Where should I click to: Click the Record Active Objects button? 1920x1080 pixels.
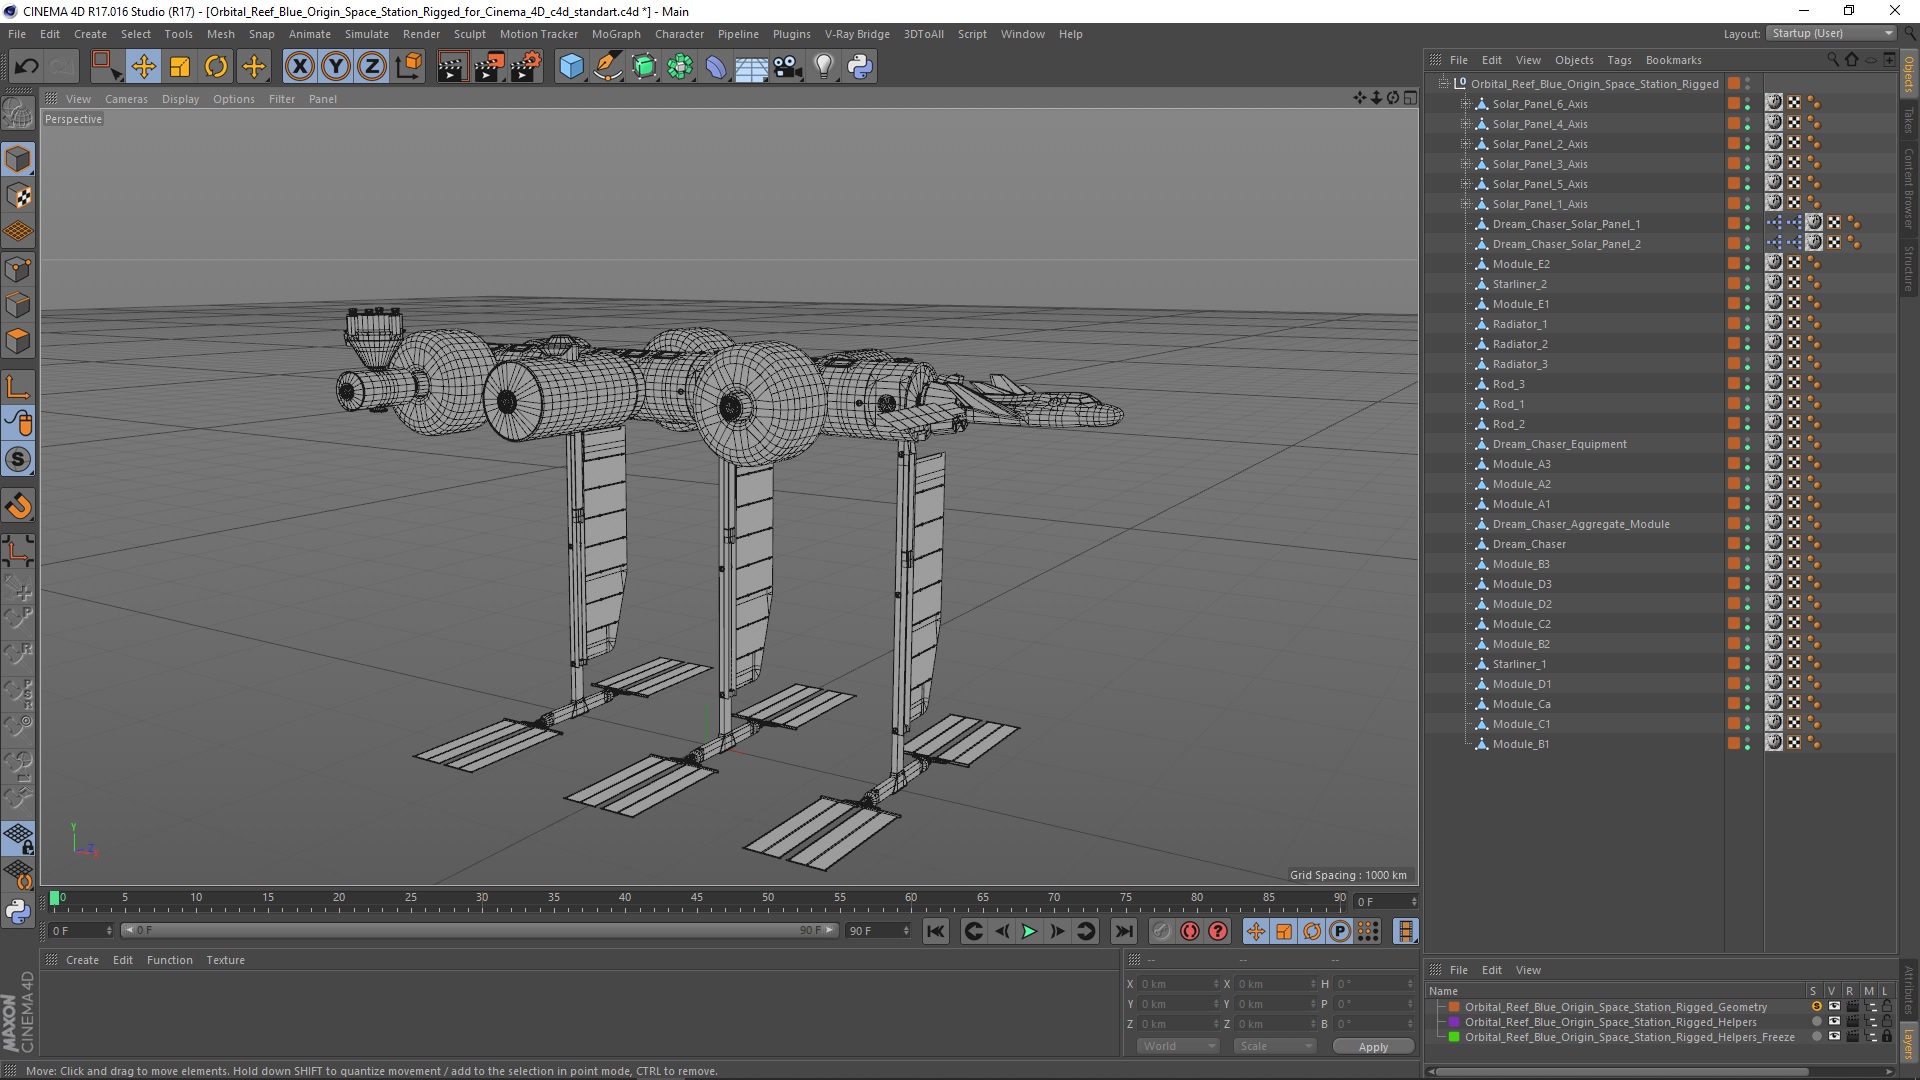[x=1160, y=931]
